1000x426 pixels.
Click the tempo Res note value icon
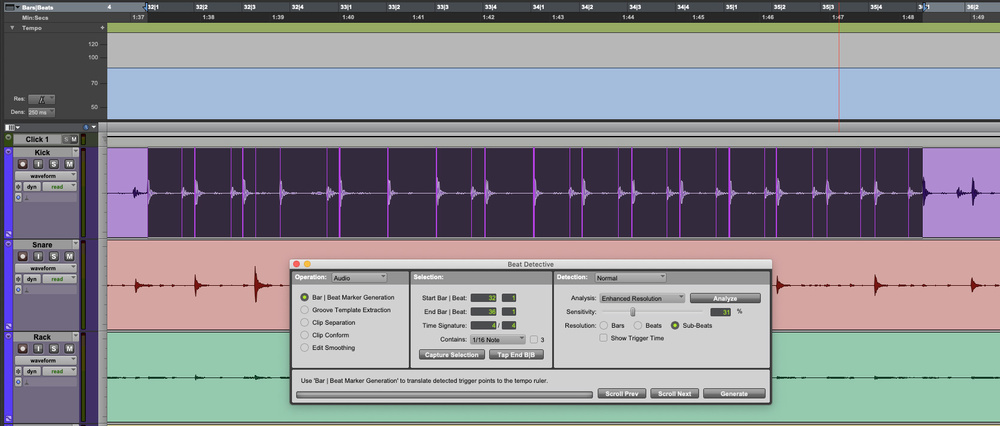[41, 99]
